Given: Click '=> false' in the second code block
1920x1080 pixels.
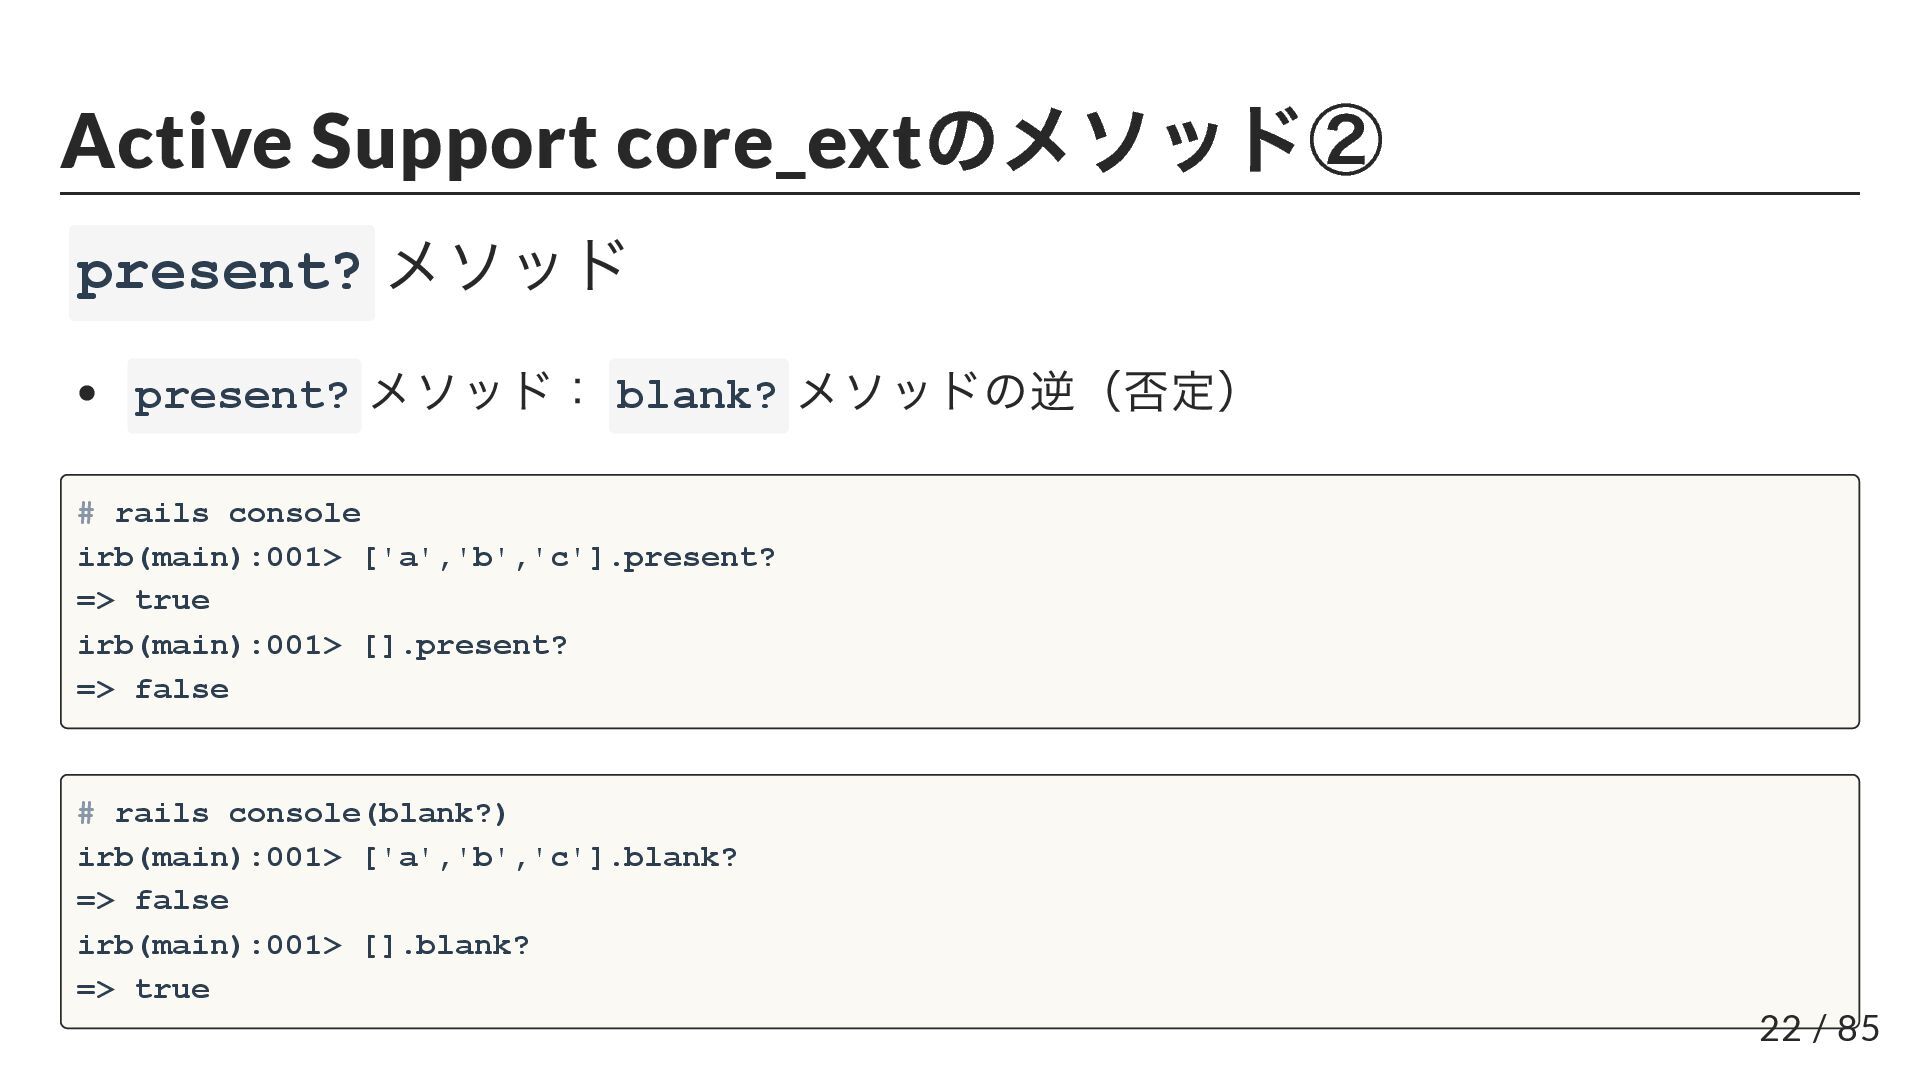Looking at the screenshot, I should coord(153,901).
